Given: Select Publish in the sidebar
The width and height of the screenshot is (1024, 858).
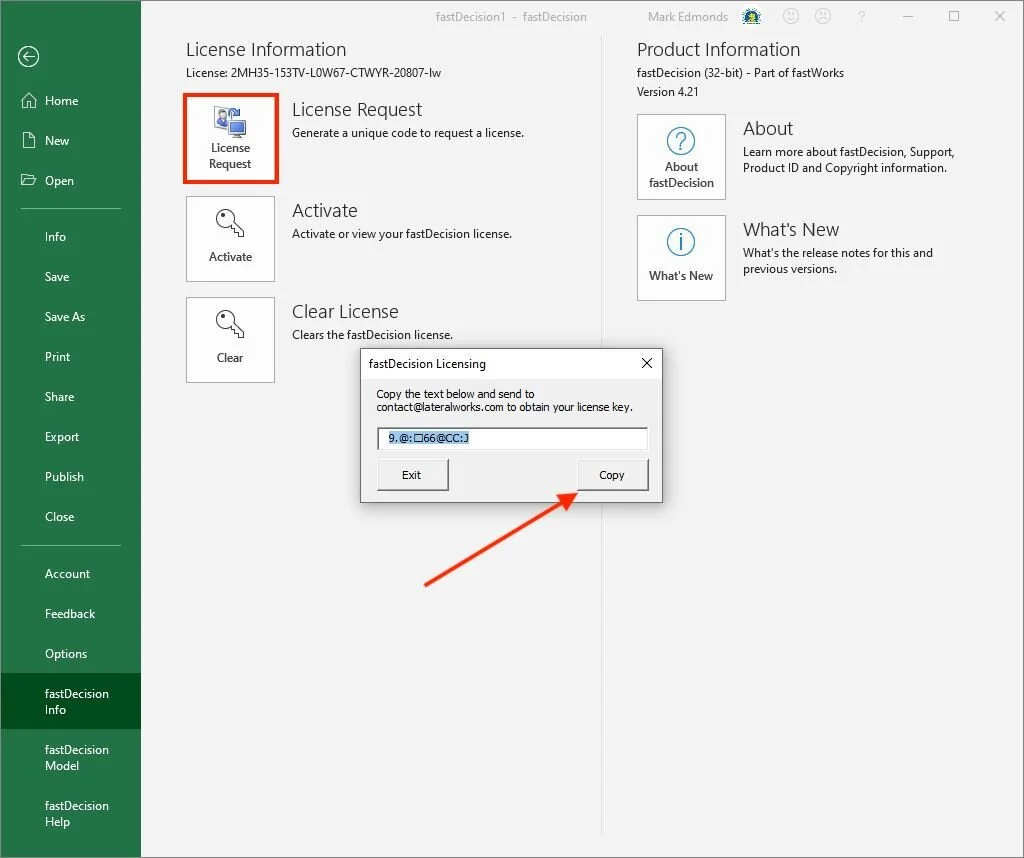Looking at the screenshot, I should (x=64, y=477).
